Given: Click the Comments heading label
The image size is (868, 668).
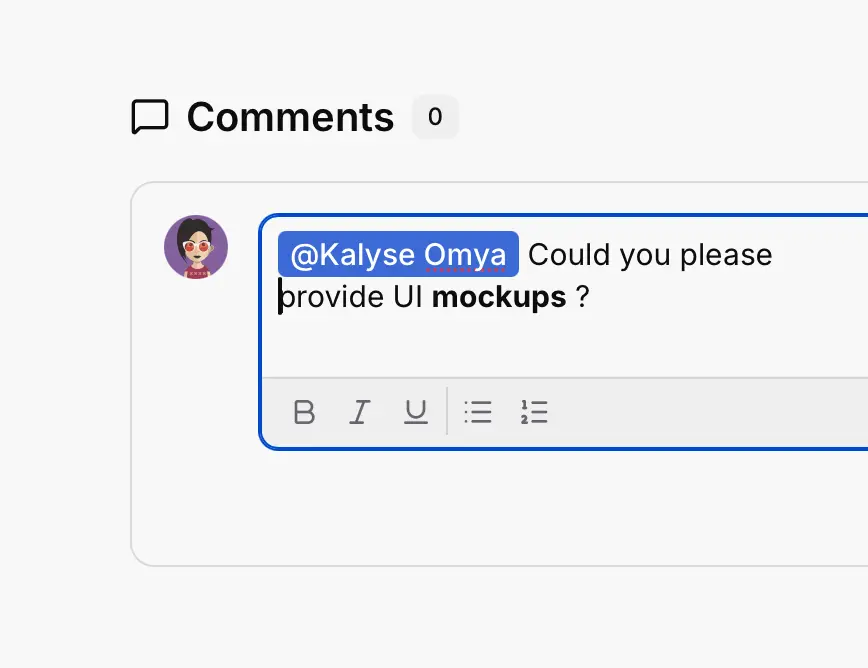Looking at the screenshot, I should click(x=290, y=117).
